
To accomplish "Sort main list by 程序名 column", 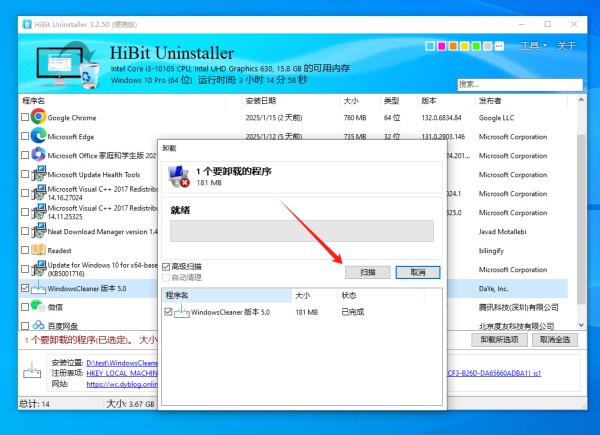I will (122, 101).
